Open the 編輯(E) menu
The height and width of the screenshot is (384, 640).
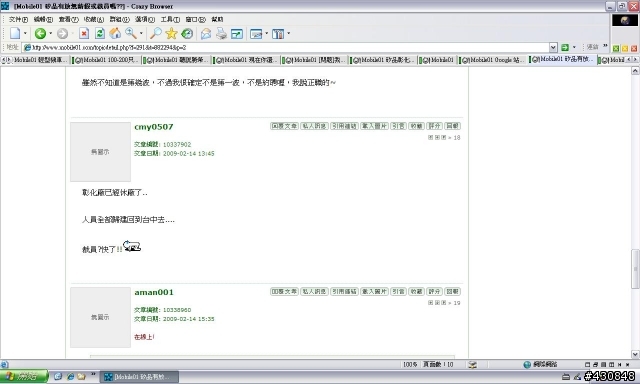pos(43,19)
